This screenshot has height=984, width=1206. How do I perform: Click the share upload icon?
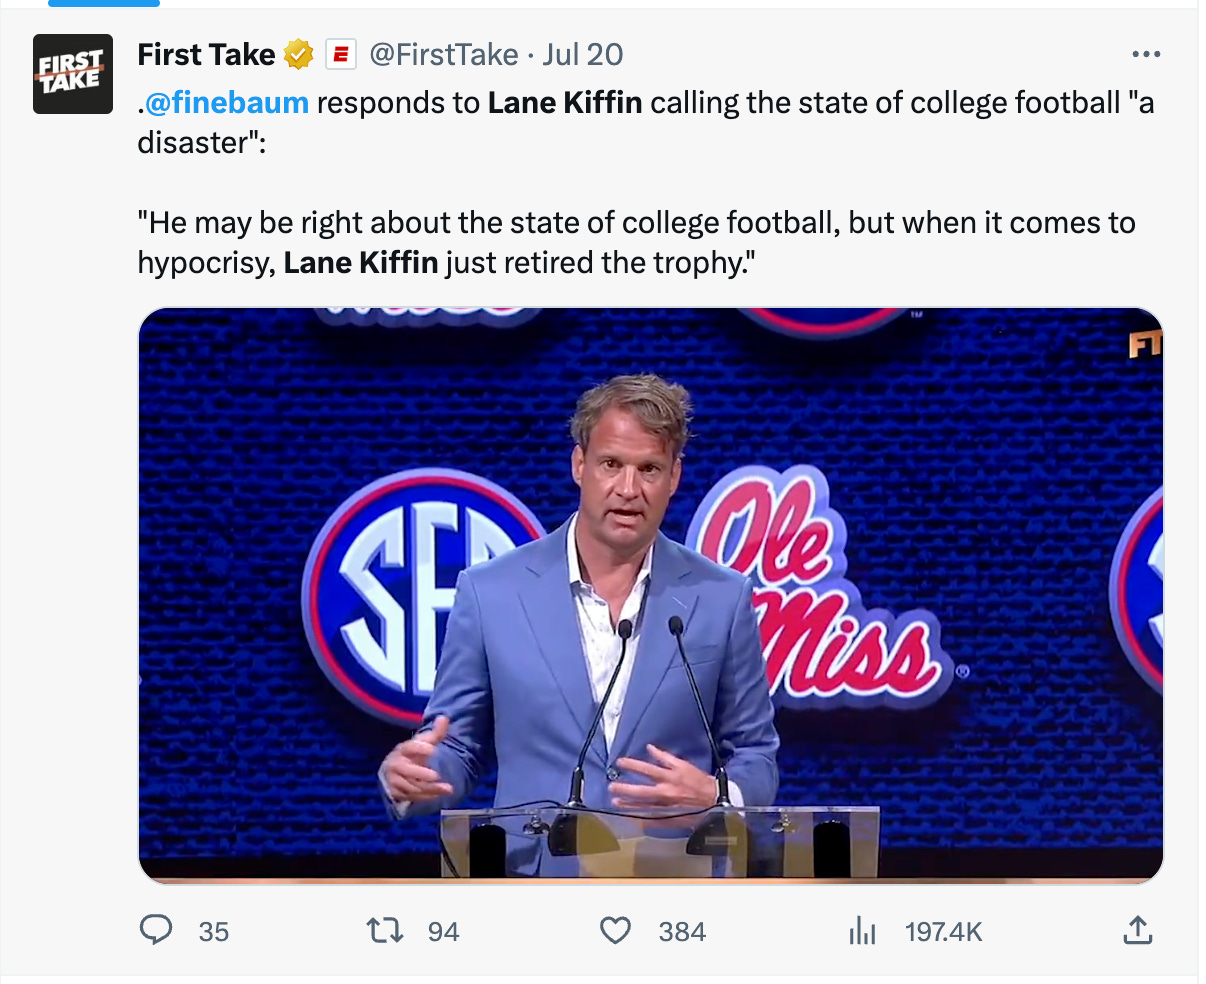click(1137, 931)
